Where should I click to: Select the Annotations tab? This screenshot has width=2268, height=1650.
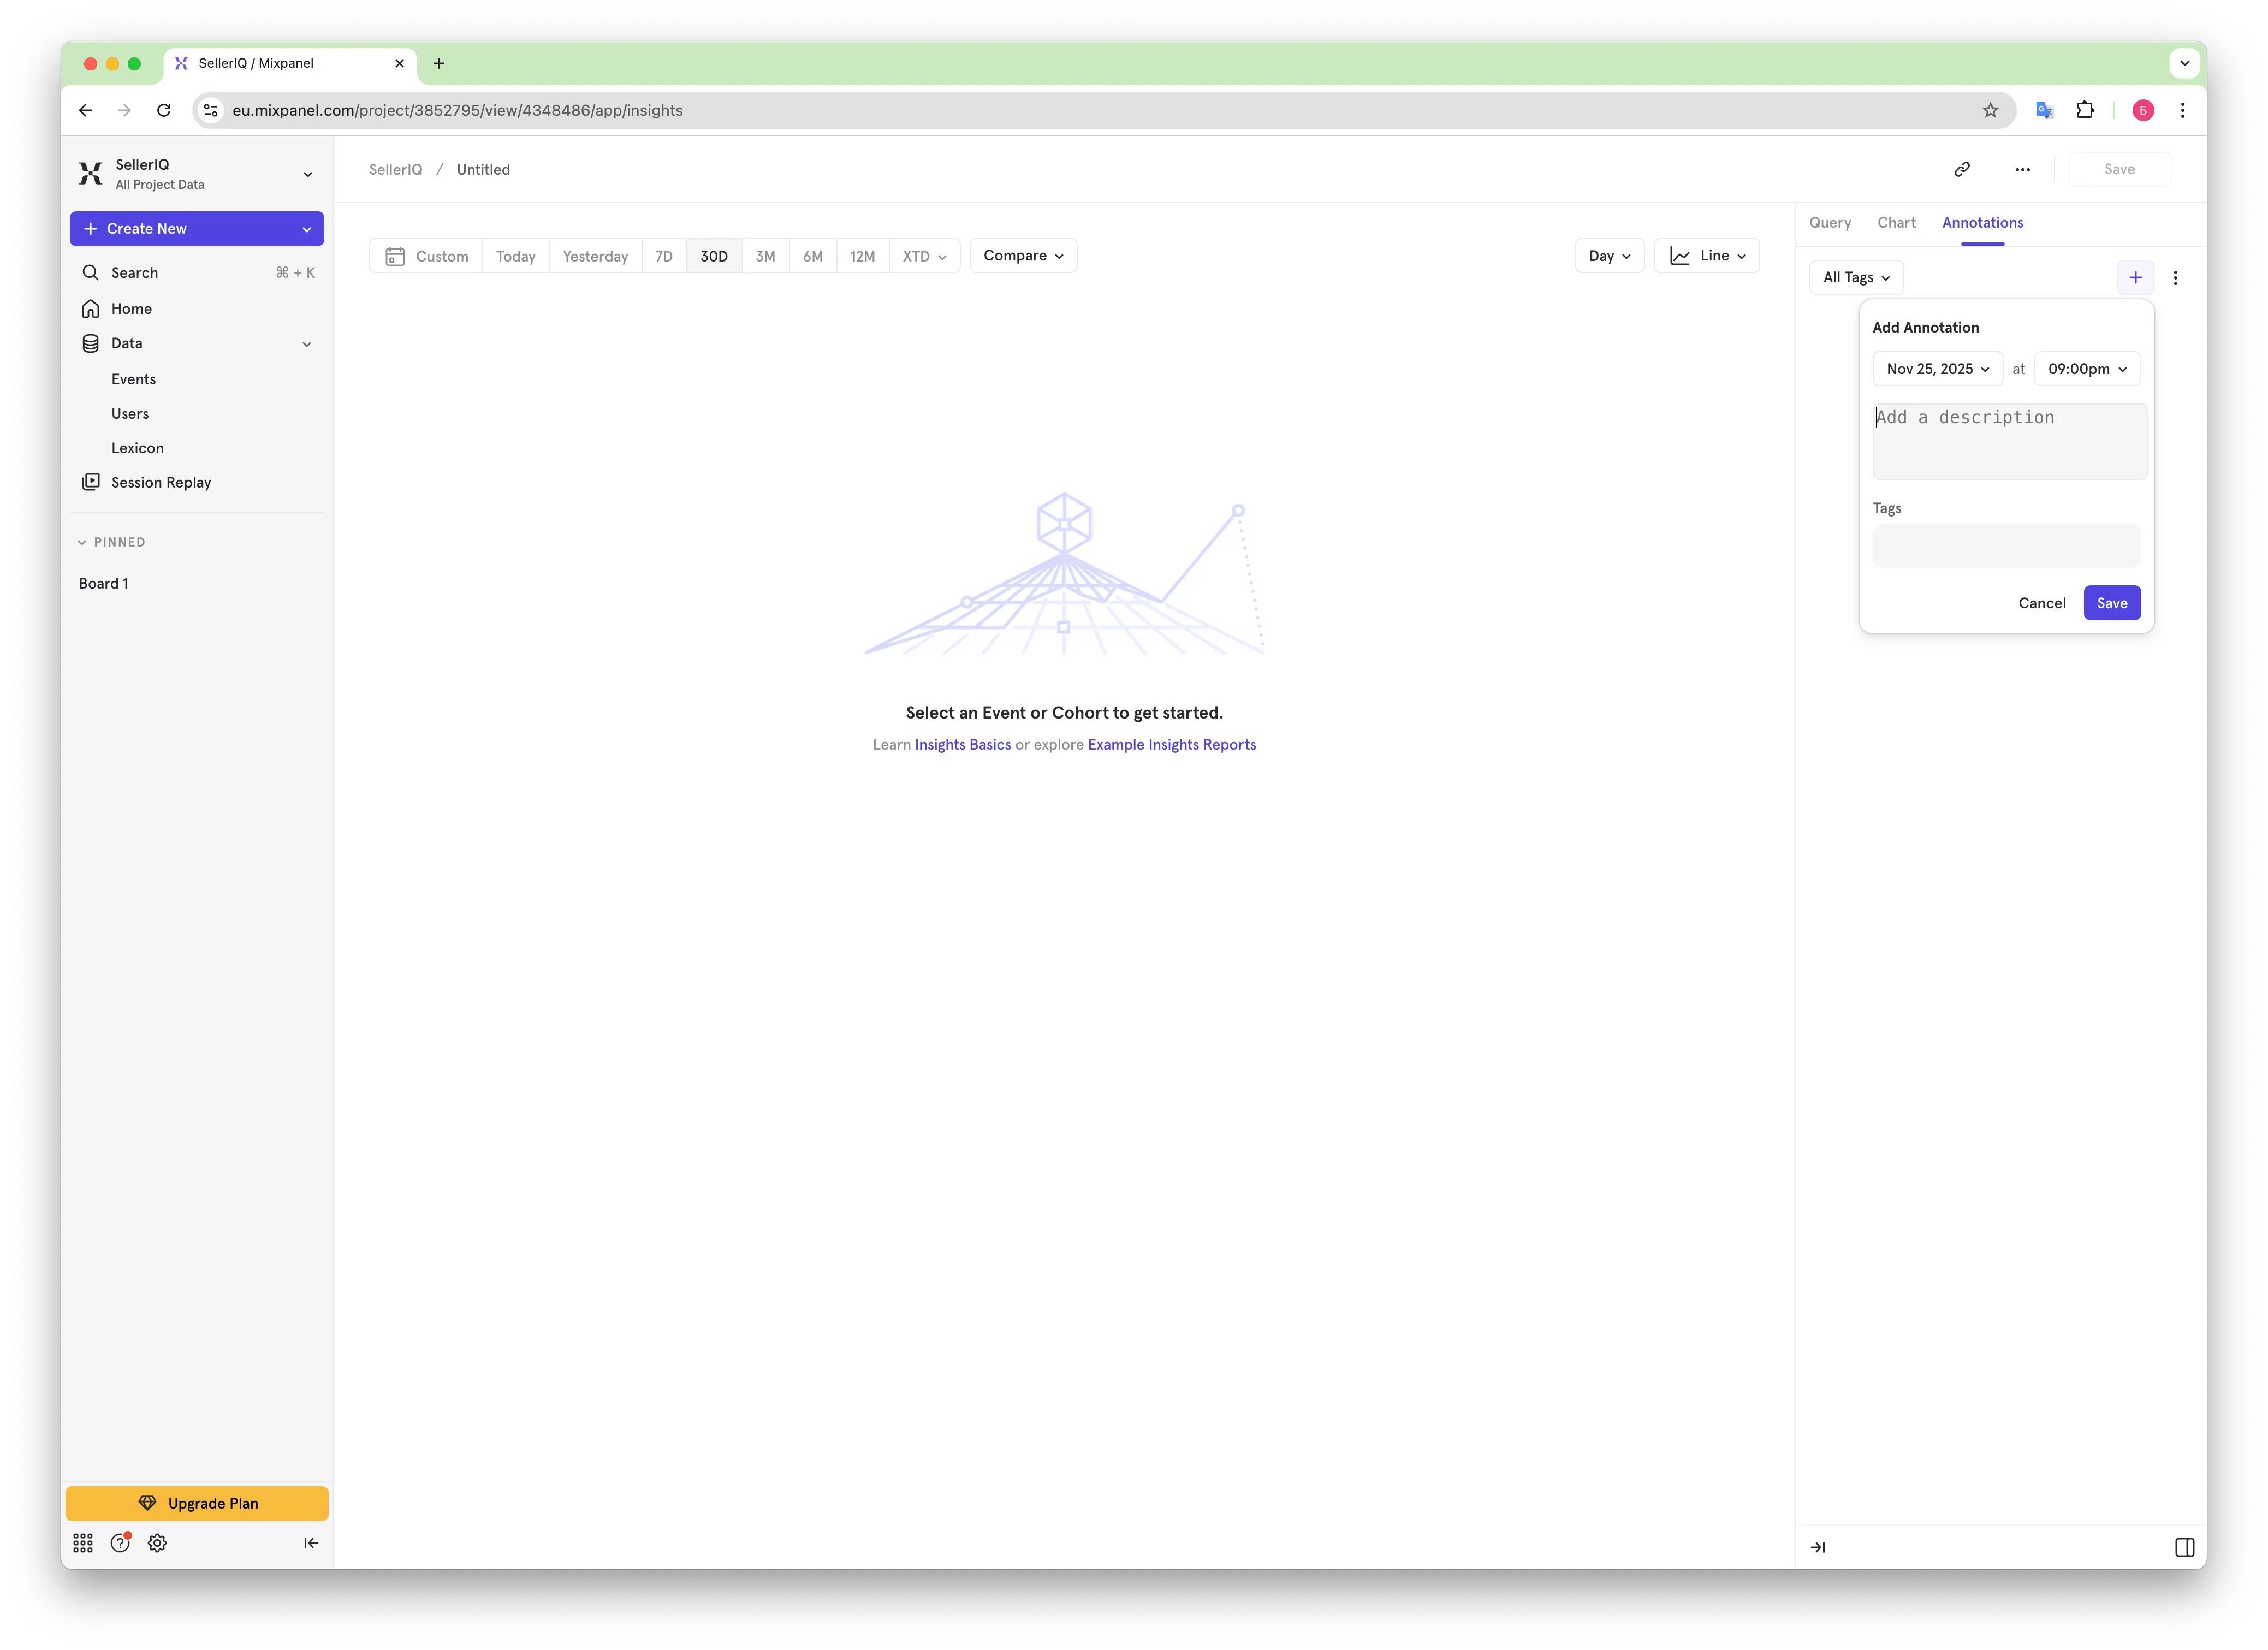pos(1982,222)
